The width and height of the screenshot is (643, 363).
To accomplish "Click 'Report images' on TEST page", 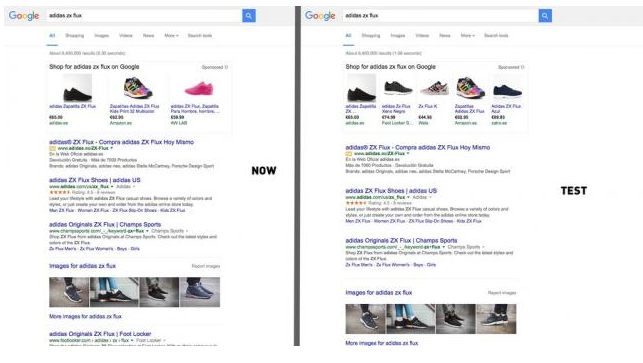I will point(502,293).
